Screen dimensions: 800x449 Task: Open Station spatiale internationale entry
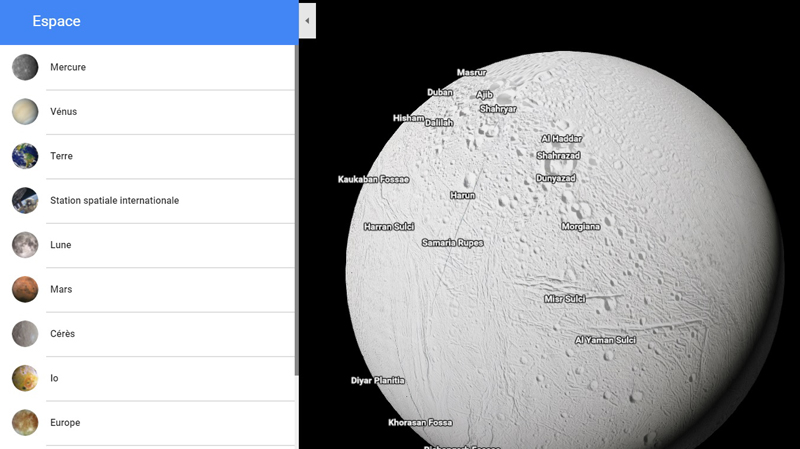147,201
